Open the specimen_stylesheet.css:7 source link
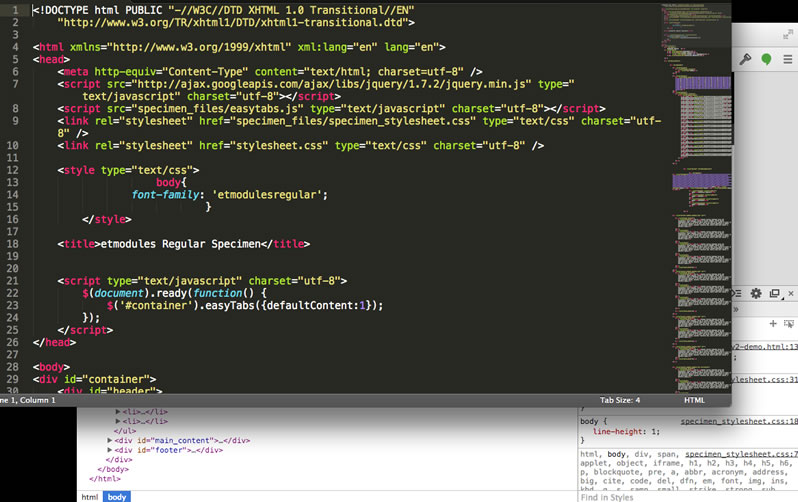This screenshot has width=798, height=502. [x=741, y=454]
